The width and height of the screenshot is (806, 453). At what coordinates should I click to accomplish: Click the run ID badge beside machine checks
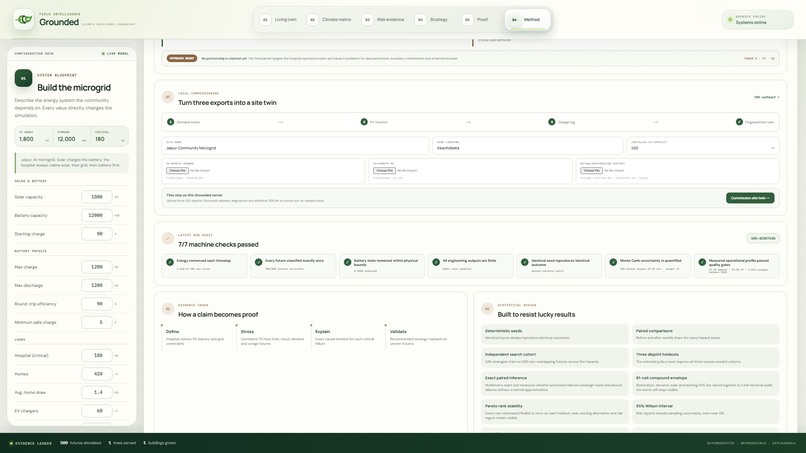point(763,238)
